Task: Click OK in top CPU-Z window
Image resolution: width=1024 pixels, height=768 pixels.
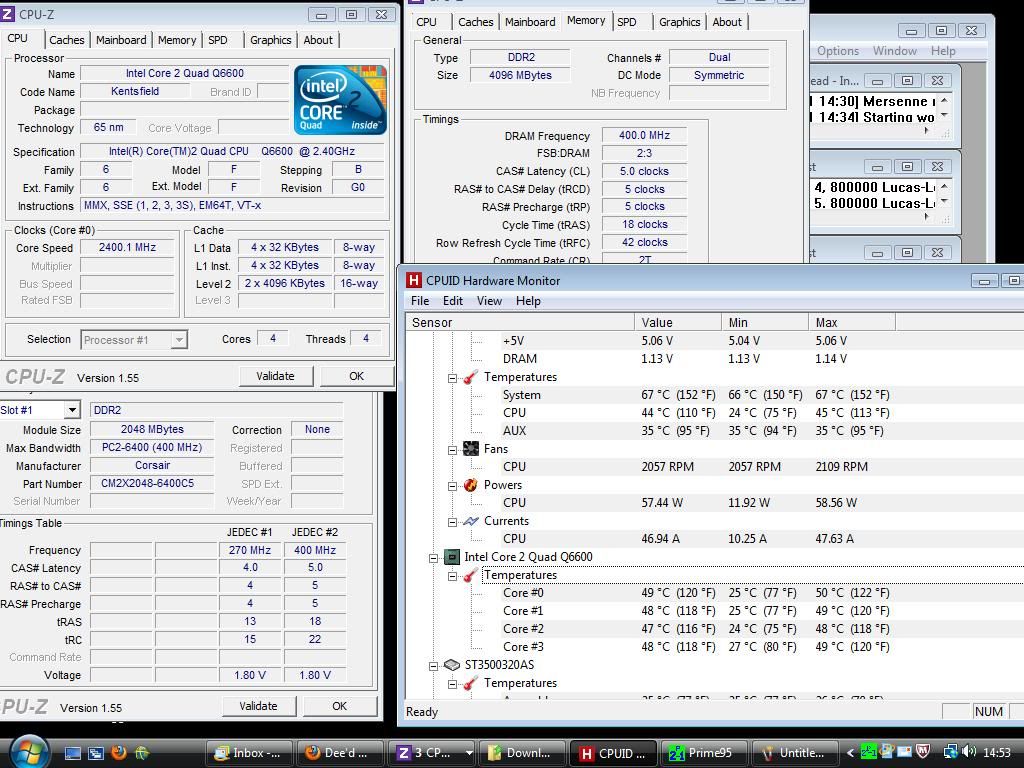Action: coord(356,376)
